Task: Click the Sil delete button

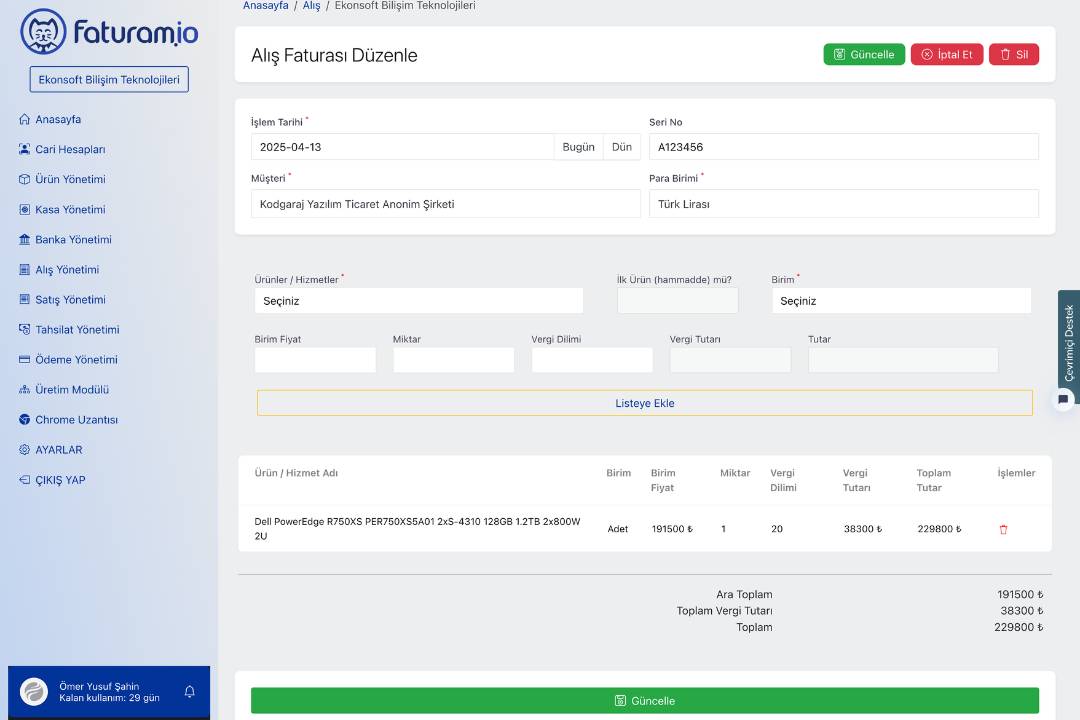Action: click(x=1013, y=54)
